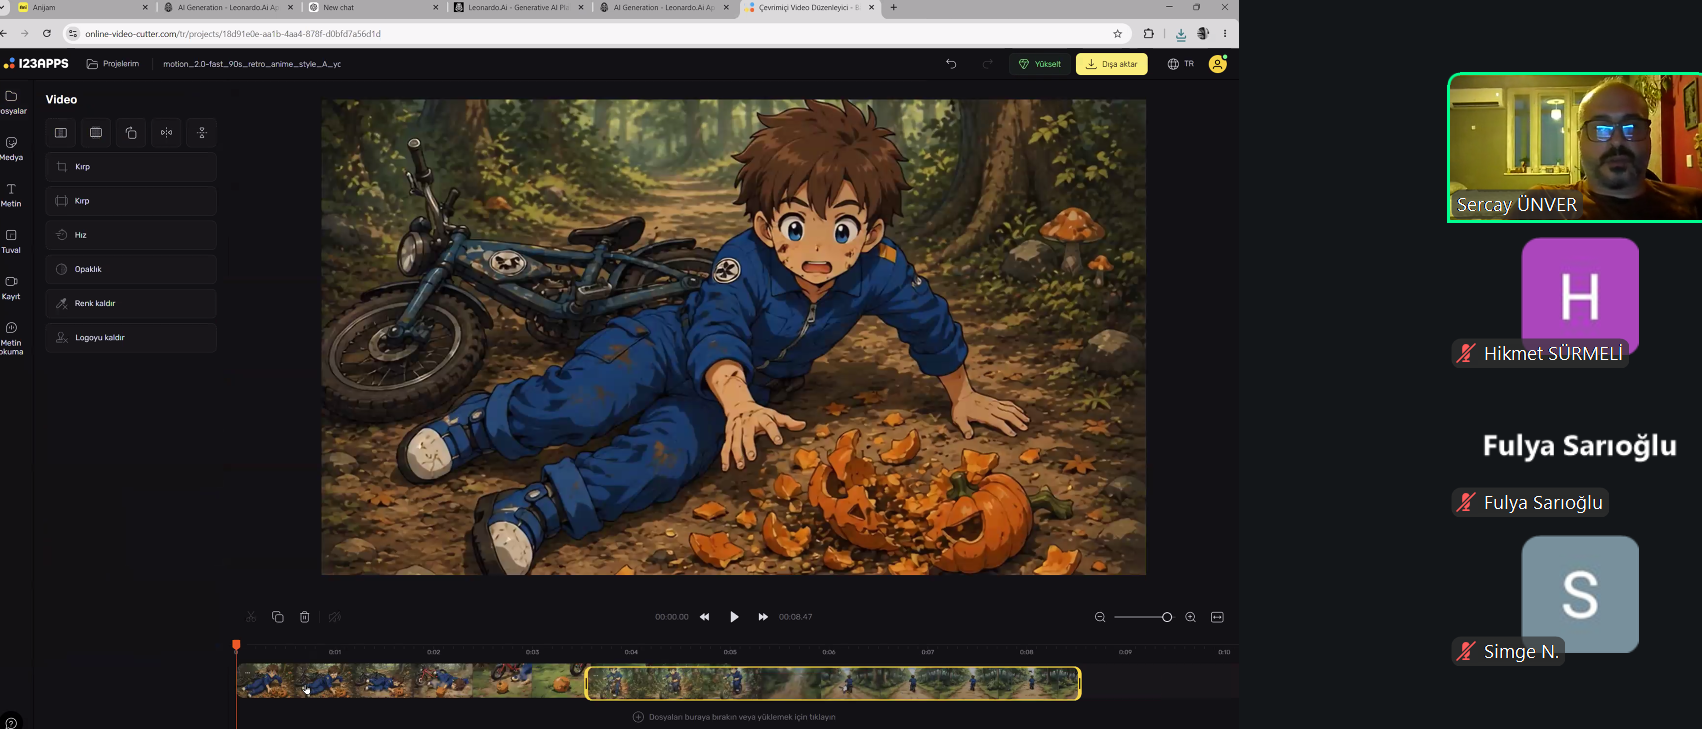Click the project name motion_2.0-fast_90s field
Image resolution: width=1702 pixels, height=729 pixels.
[252, 64]
